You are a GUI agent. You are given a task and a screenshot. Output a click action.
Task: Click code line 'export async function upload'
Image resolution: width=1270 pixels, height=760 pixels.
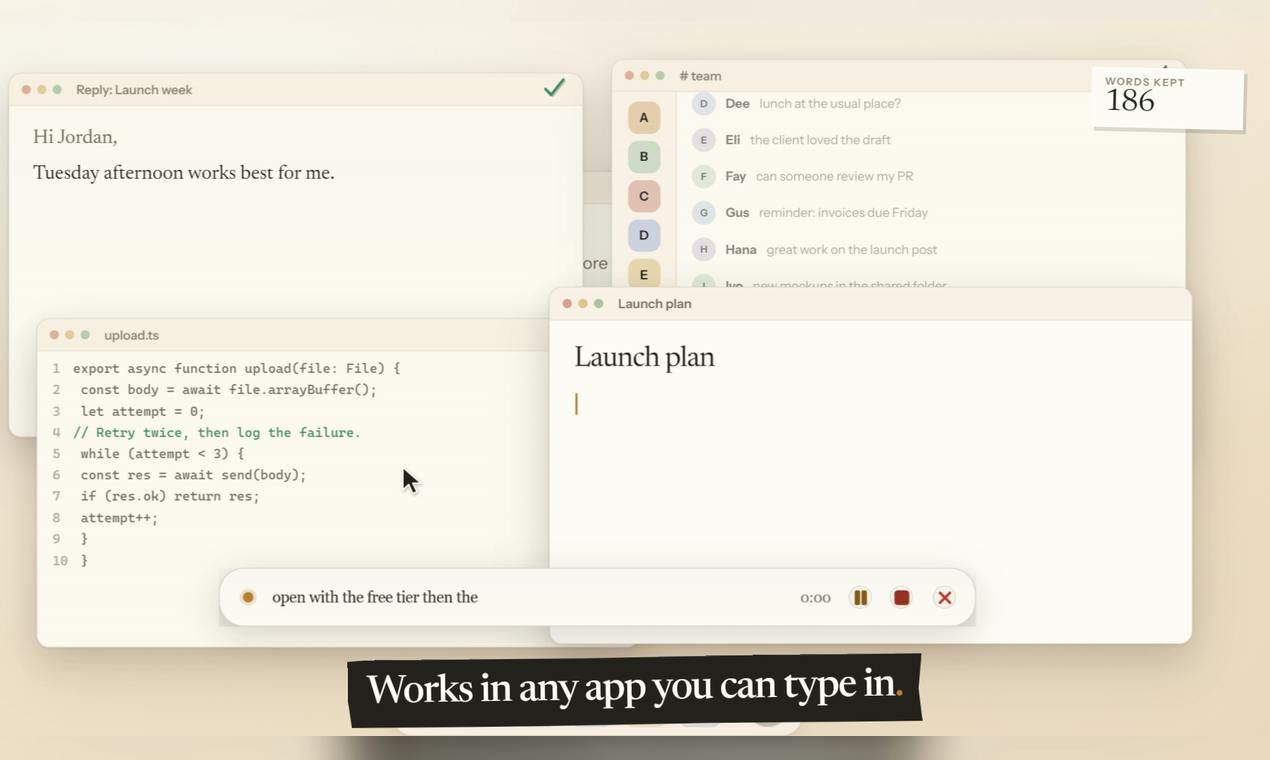236,368
